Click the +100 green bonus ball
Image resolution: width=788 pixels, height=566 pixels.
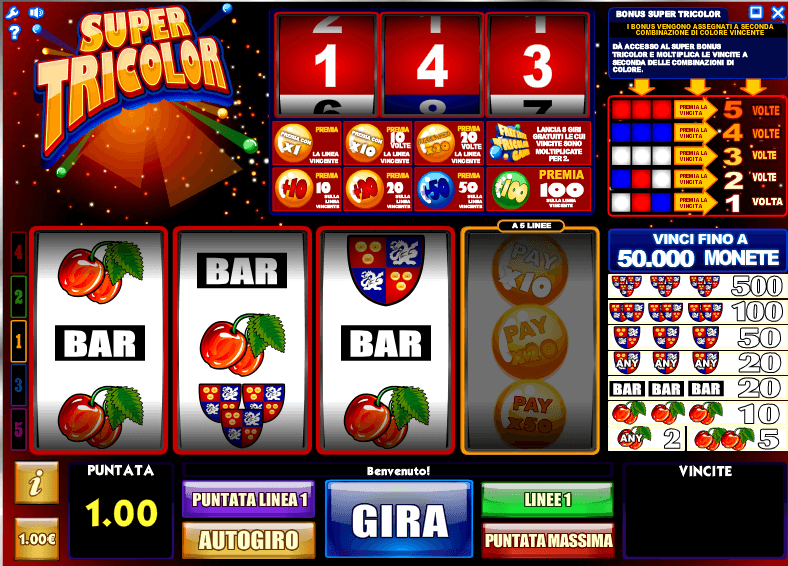point(510,190)
